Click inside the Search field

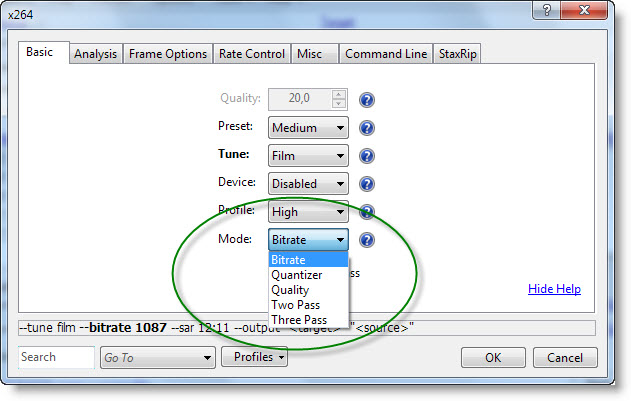[x=56, y=357]
